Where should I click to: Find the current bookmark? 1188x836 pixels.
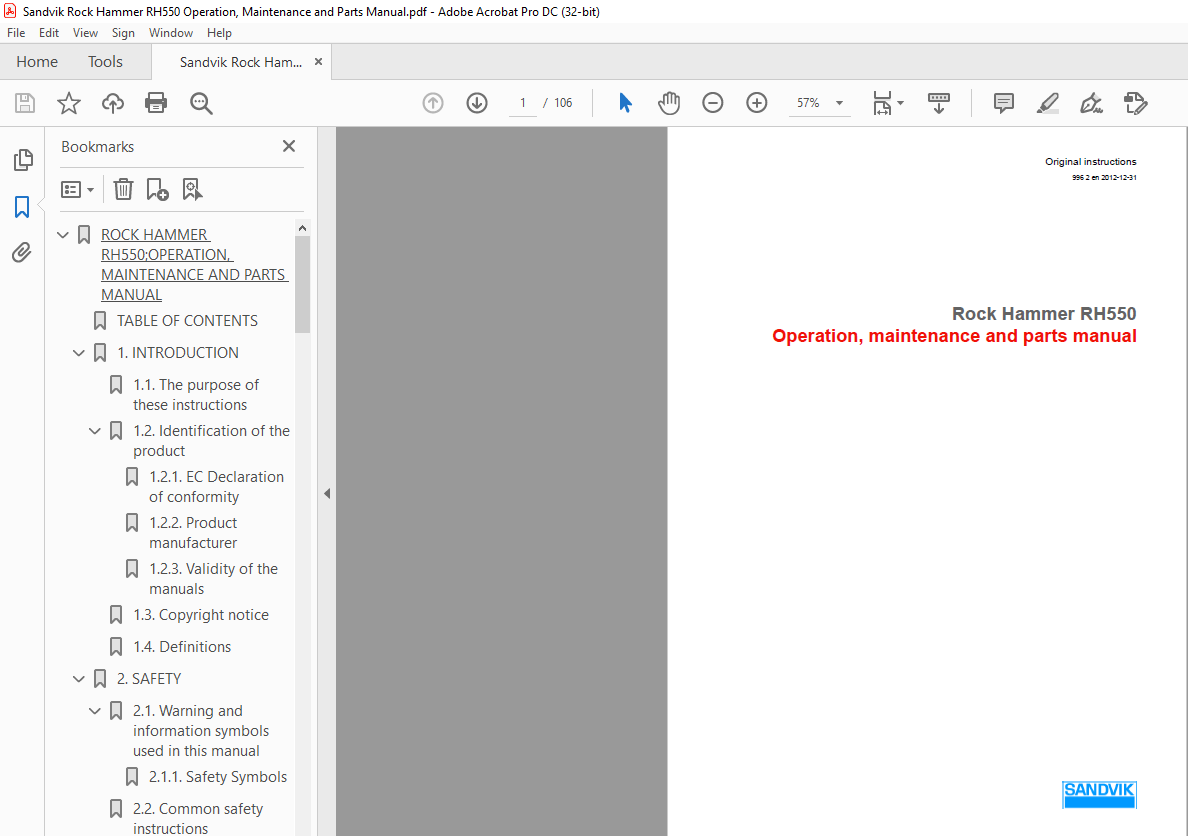(192, 189)
